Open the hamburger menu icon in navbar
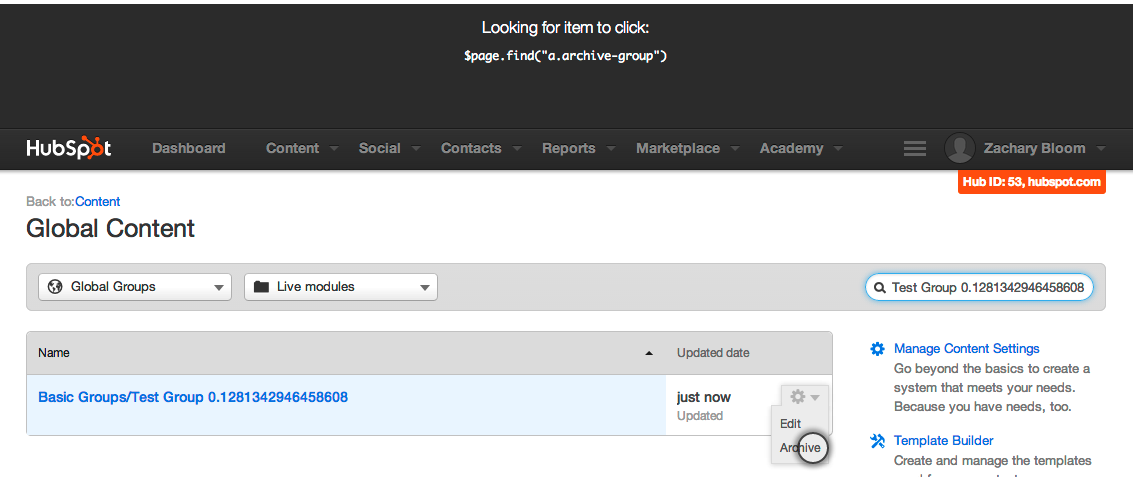The height and width of the screenshot is (477, 1133). point(915,148)
